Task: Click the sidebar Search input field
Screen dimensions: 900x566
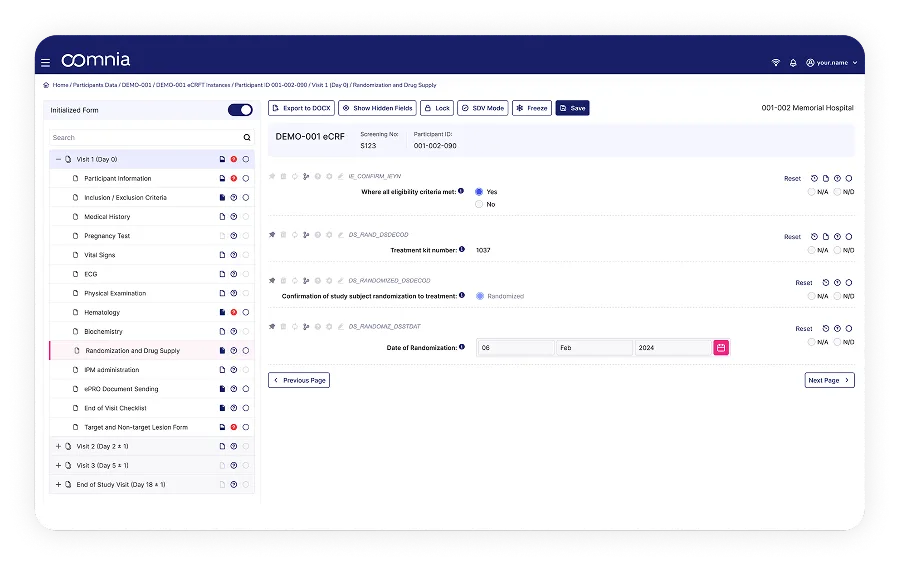Action: 145,138
